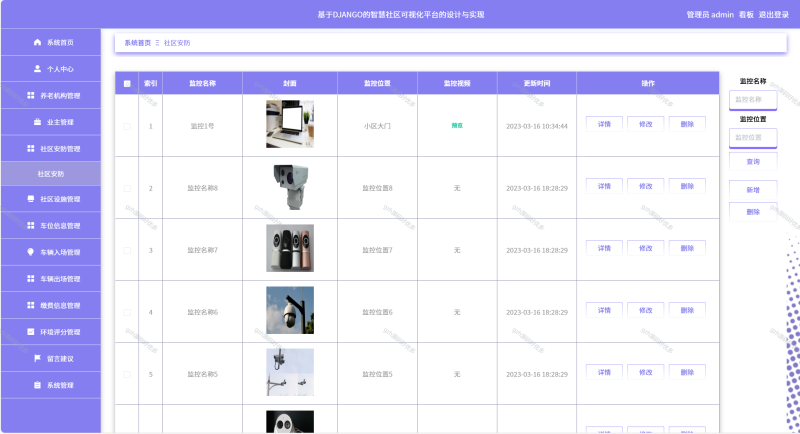Check the box for row 监控名称8

point(127,188)
